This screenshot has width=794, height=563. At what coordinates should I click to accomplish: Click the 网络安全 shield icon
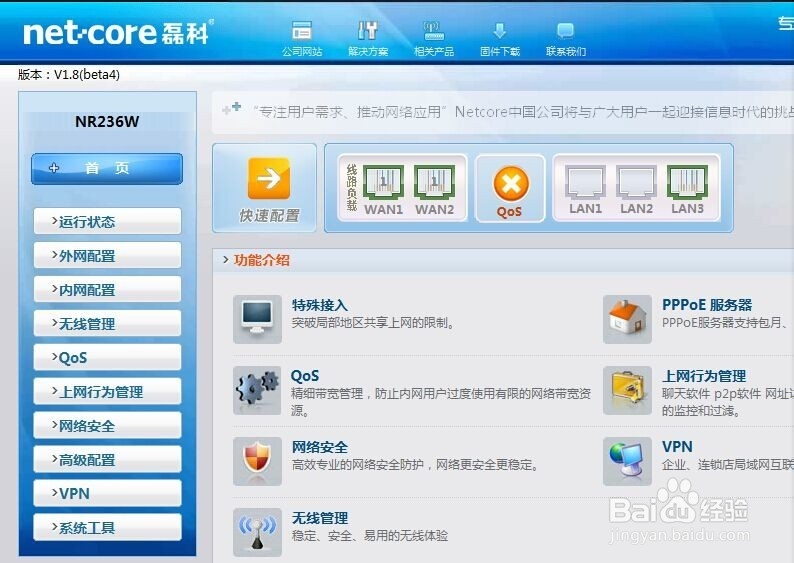(x=257, y=461)
